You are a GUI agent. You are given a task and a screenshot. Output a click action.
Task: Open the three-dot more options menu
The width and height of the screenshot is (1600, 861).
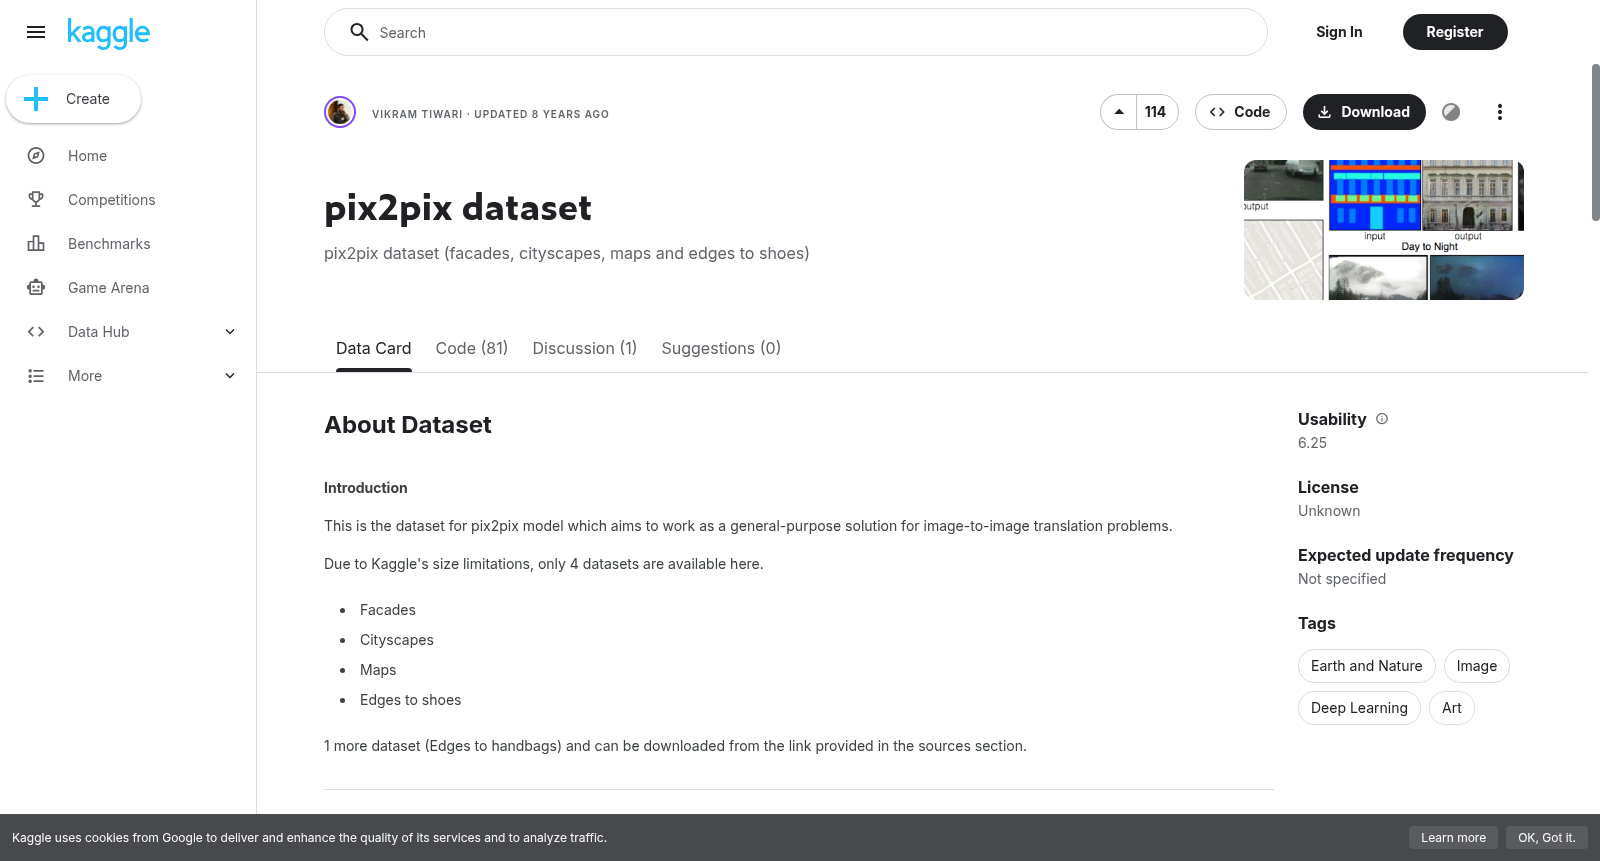click(x=1500, y=112)
